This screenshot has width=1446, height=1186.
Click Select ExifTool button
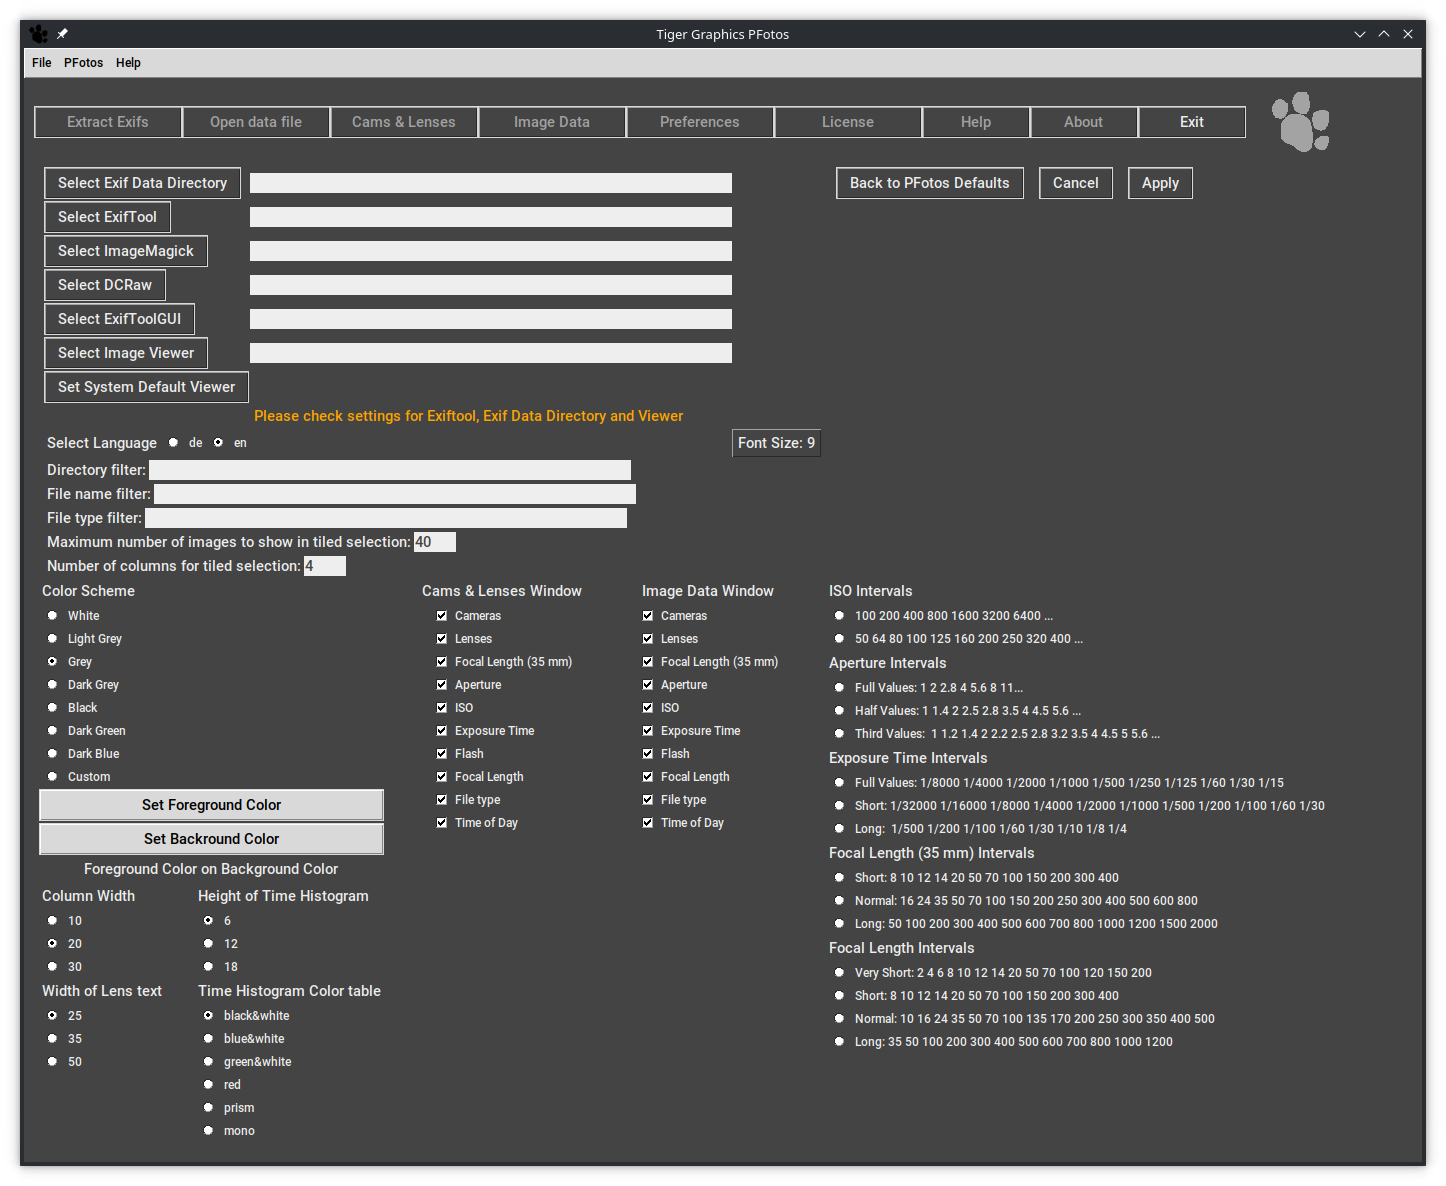pos(107,217)
